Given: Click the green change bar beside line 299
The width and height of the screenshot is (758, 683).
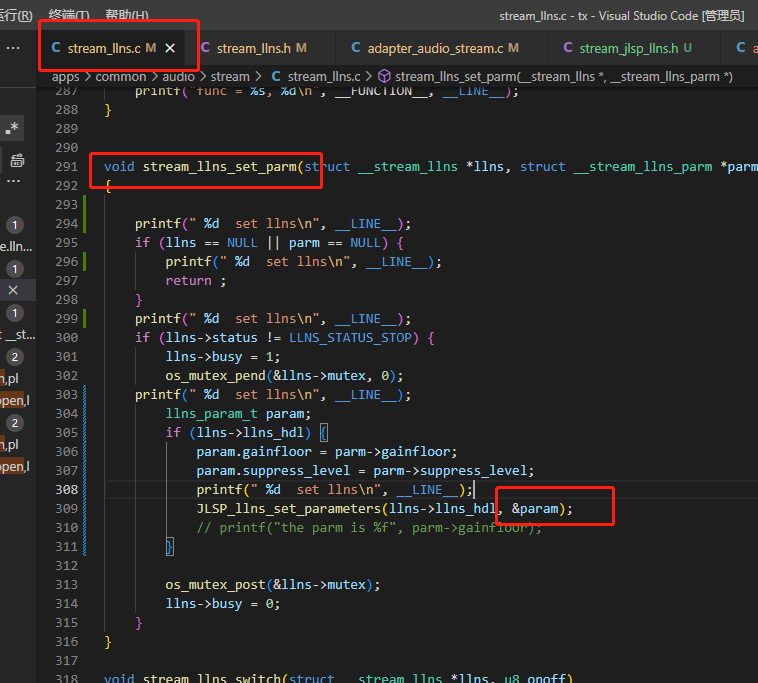Looking at the screenshot, I should click(85, 319).
